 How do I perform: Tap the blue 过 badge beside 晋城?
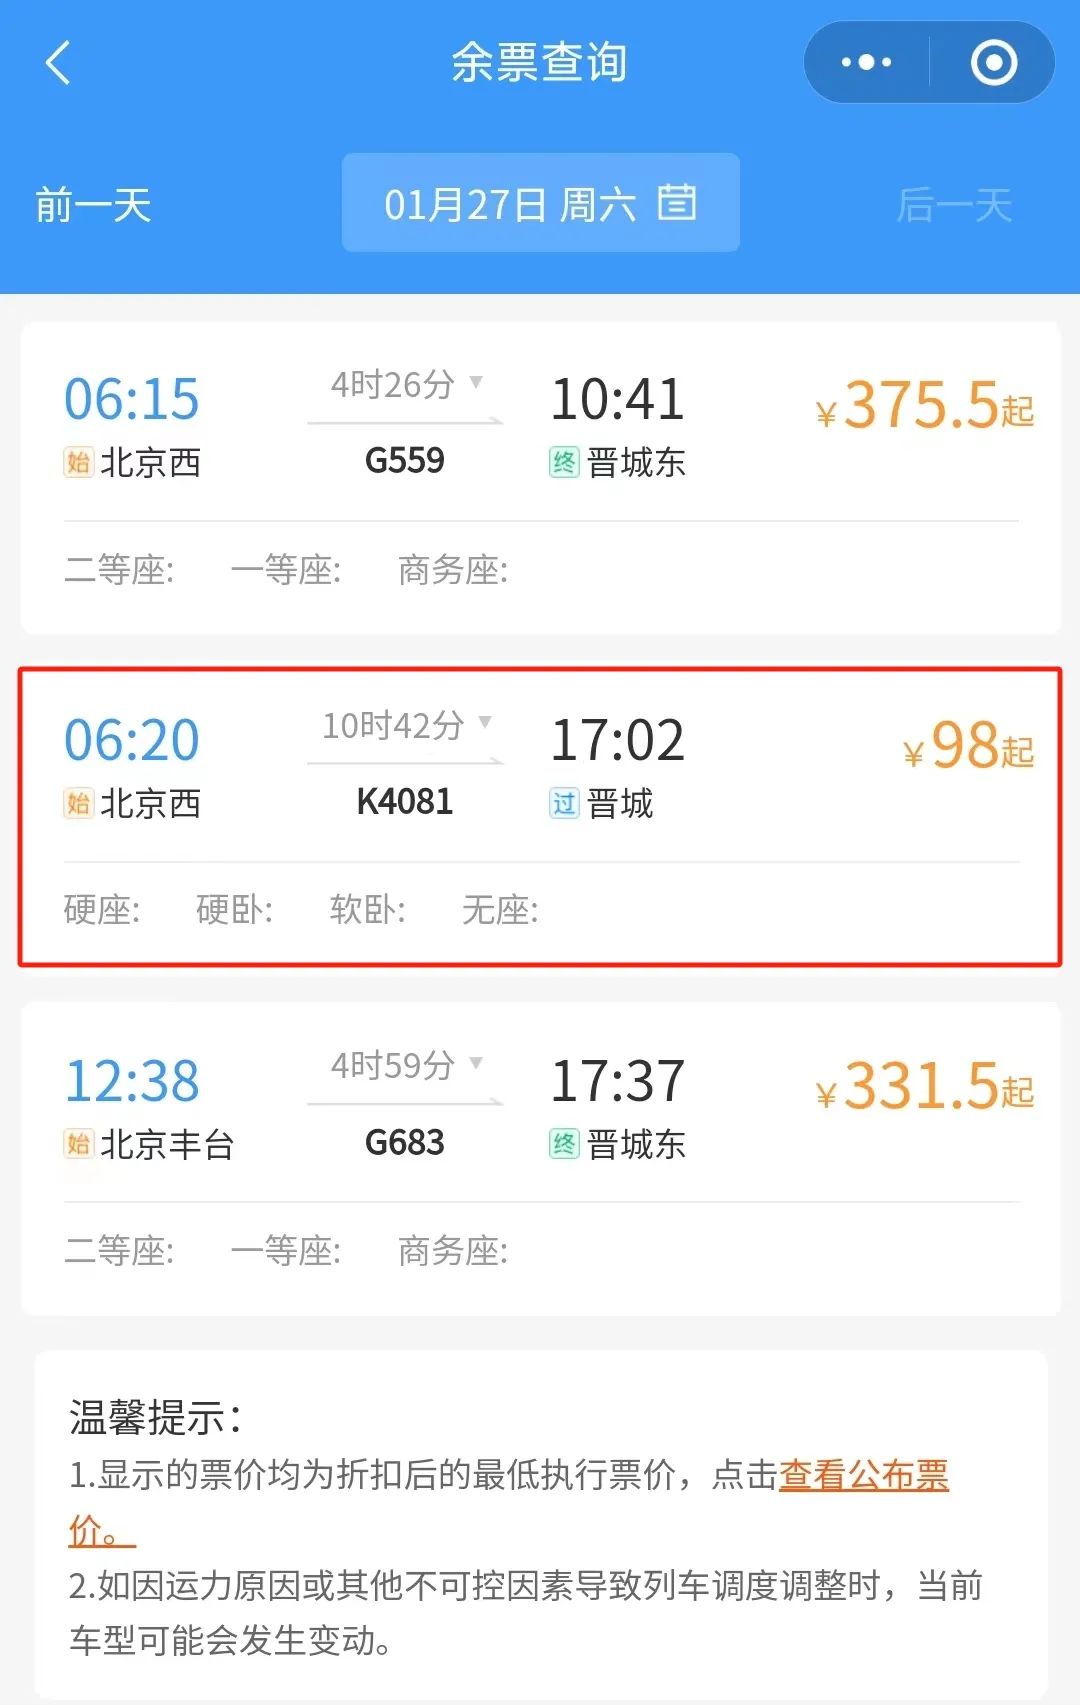pyautogui.click(x=564, y=803)
